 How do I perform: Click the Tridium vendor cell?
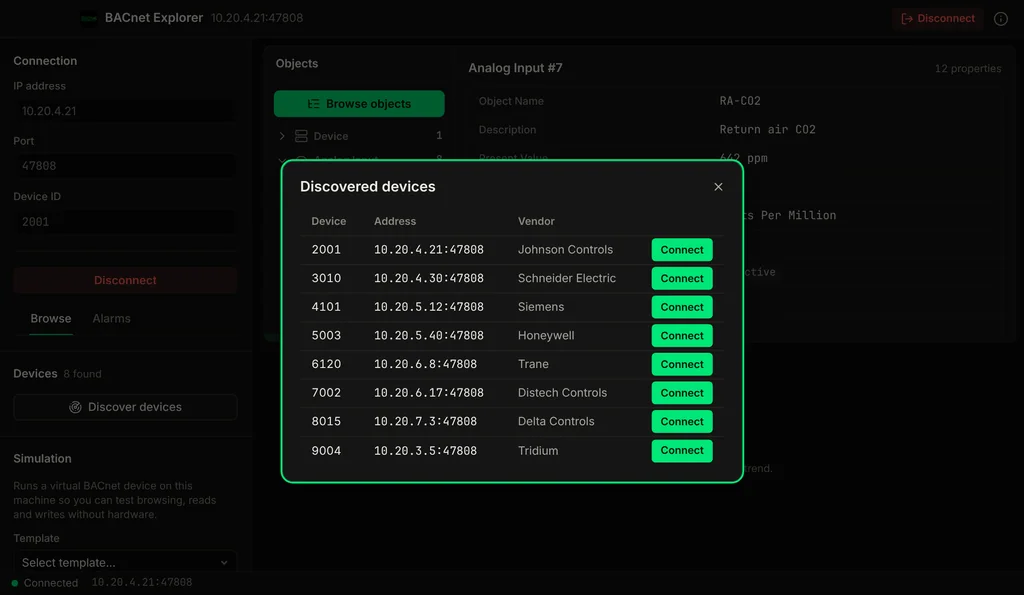coord(538,451)
